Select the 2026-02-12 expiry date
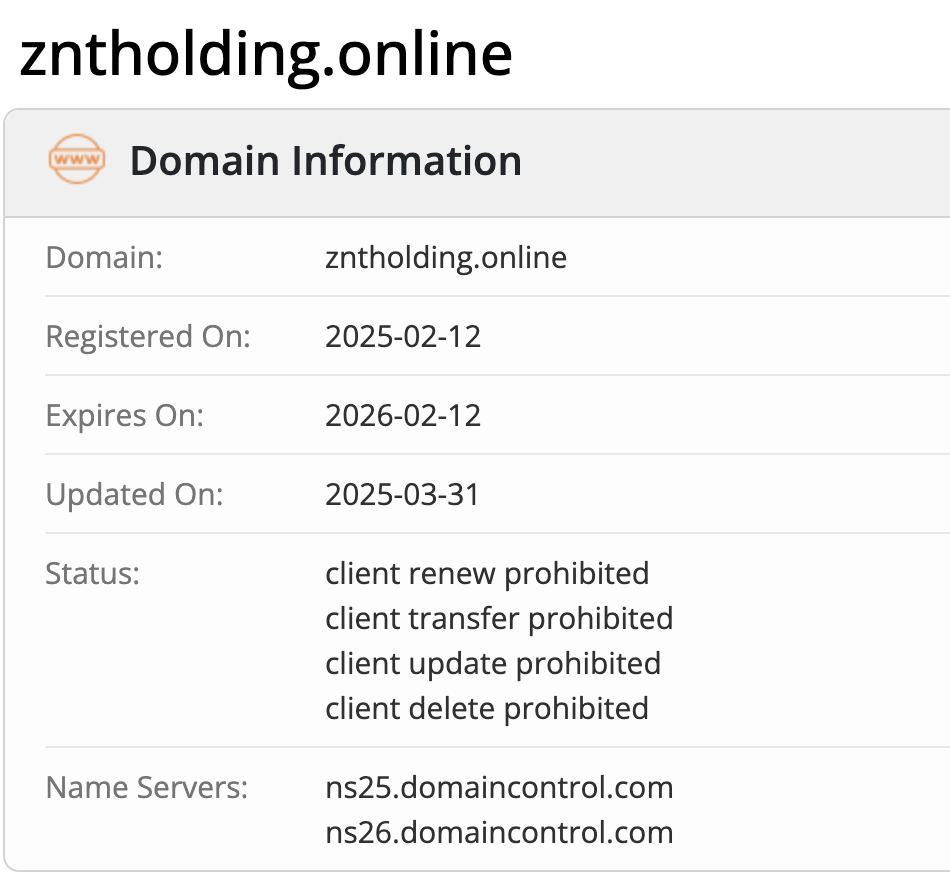 pyautogui.click(x=403, y=415)
